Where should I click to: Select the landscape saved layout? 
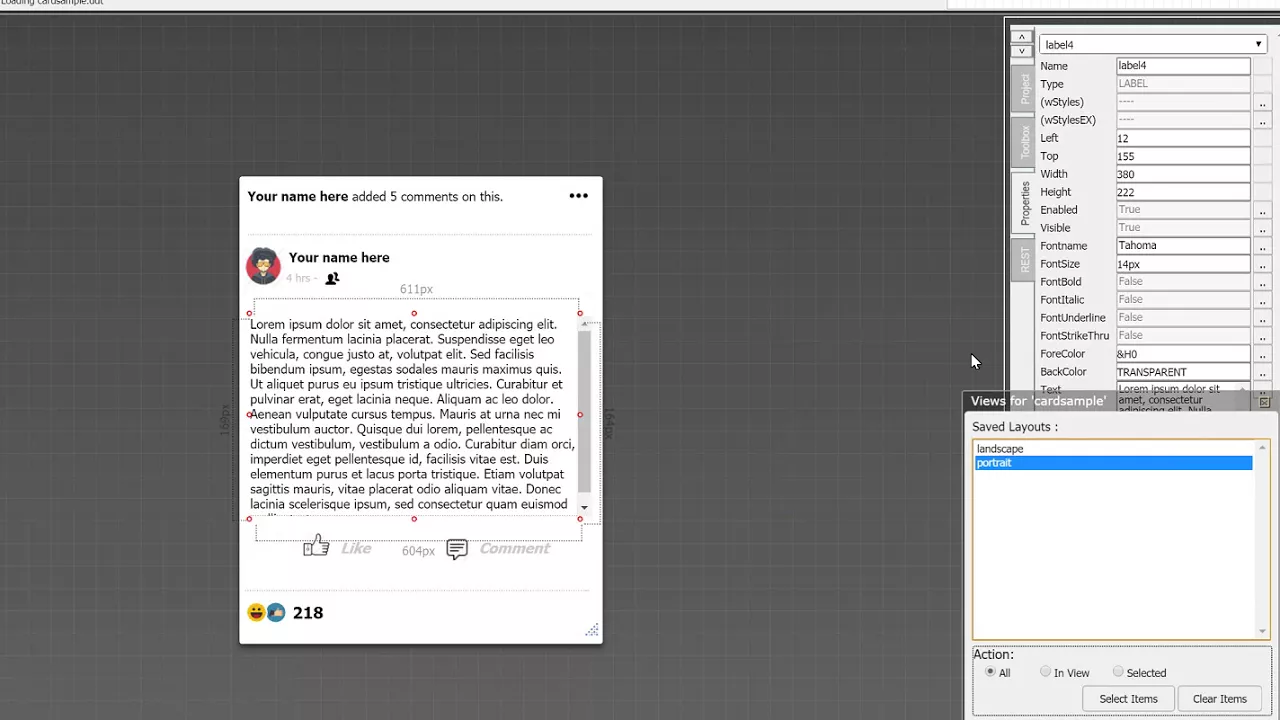[1113, 449]
